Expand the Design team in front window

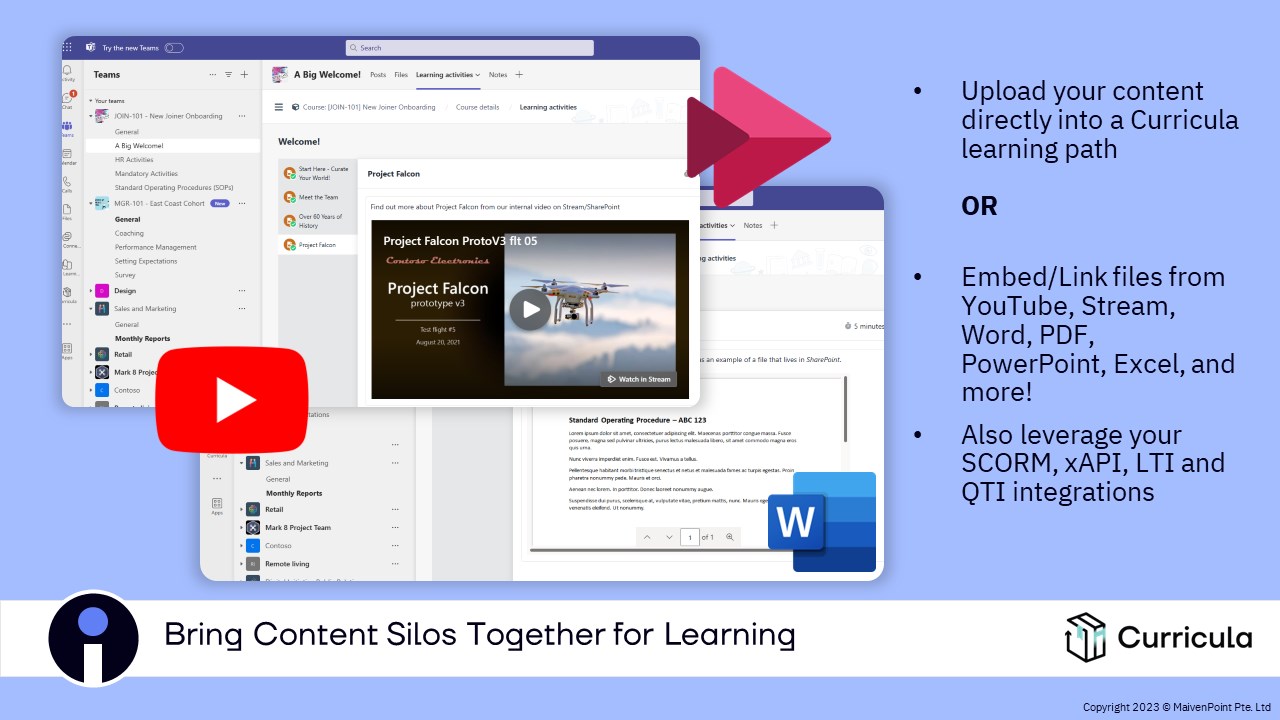90,291
